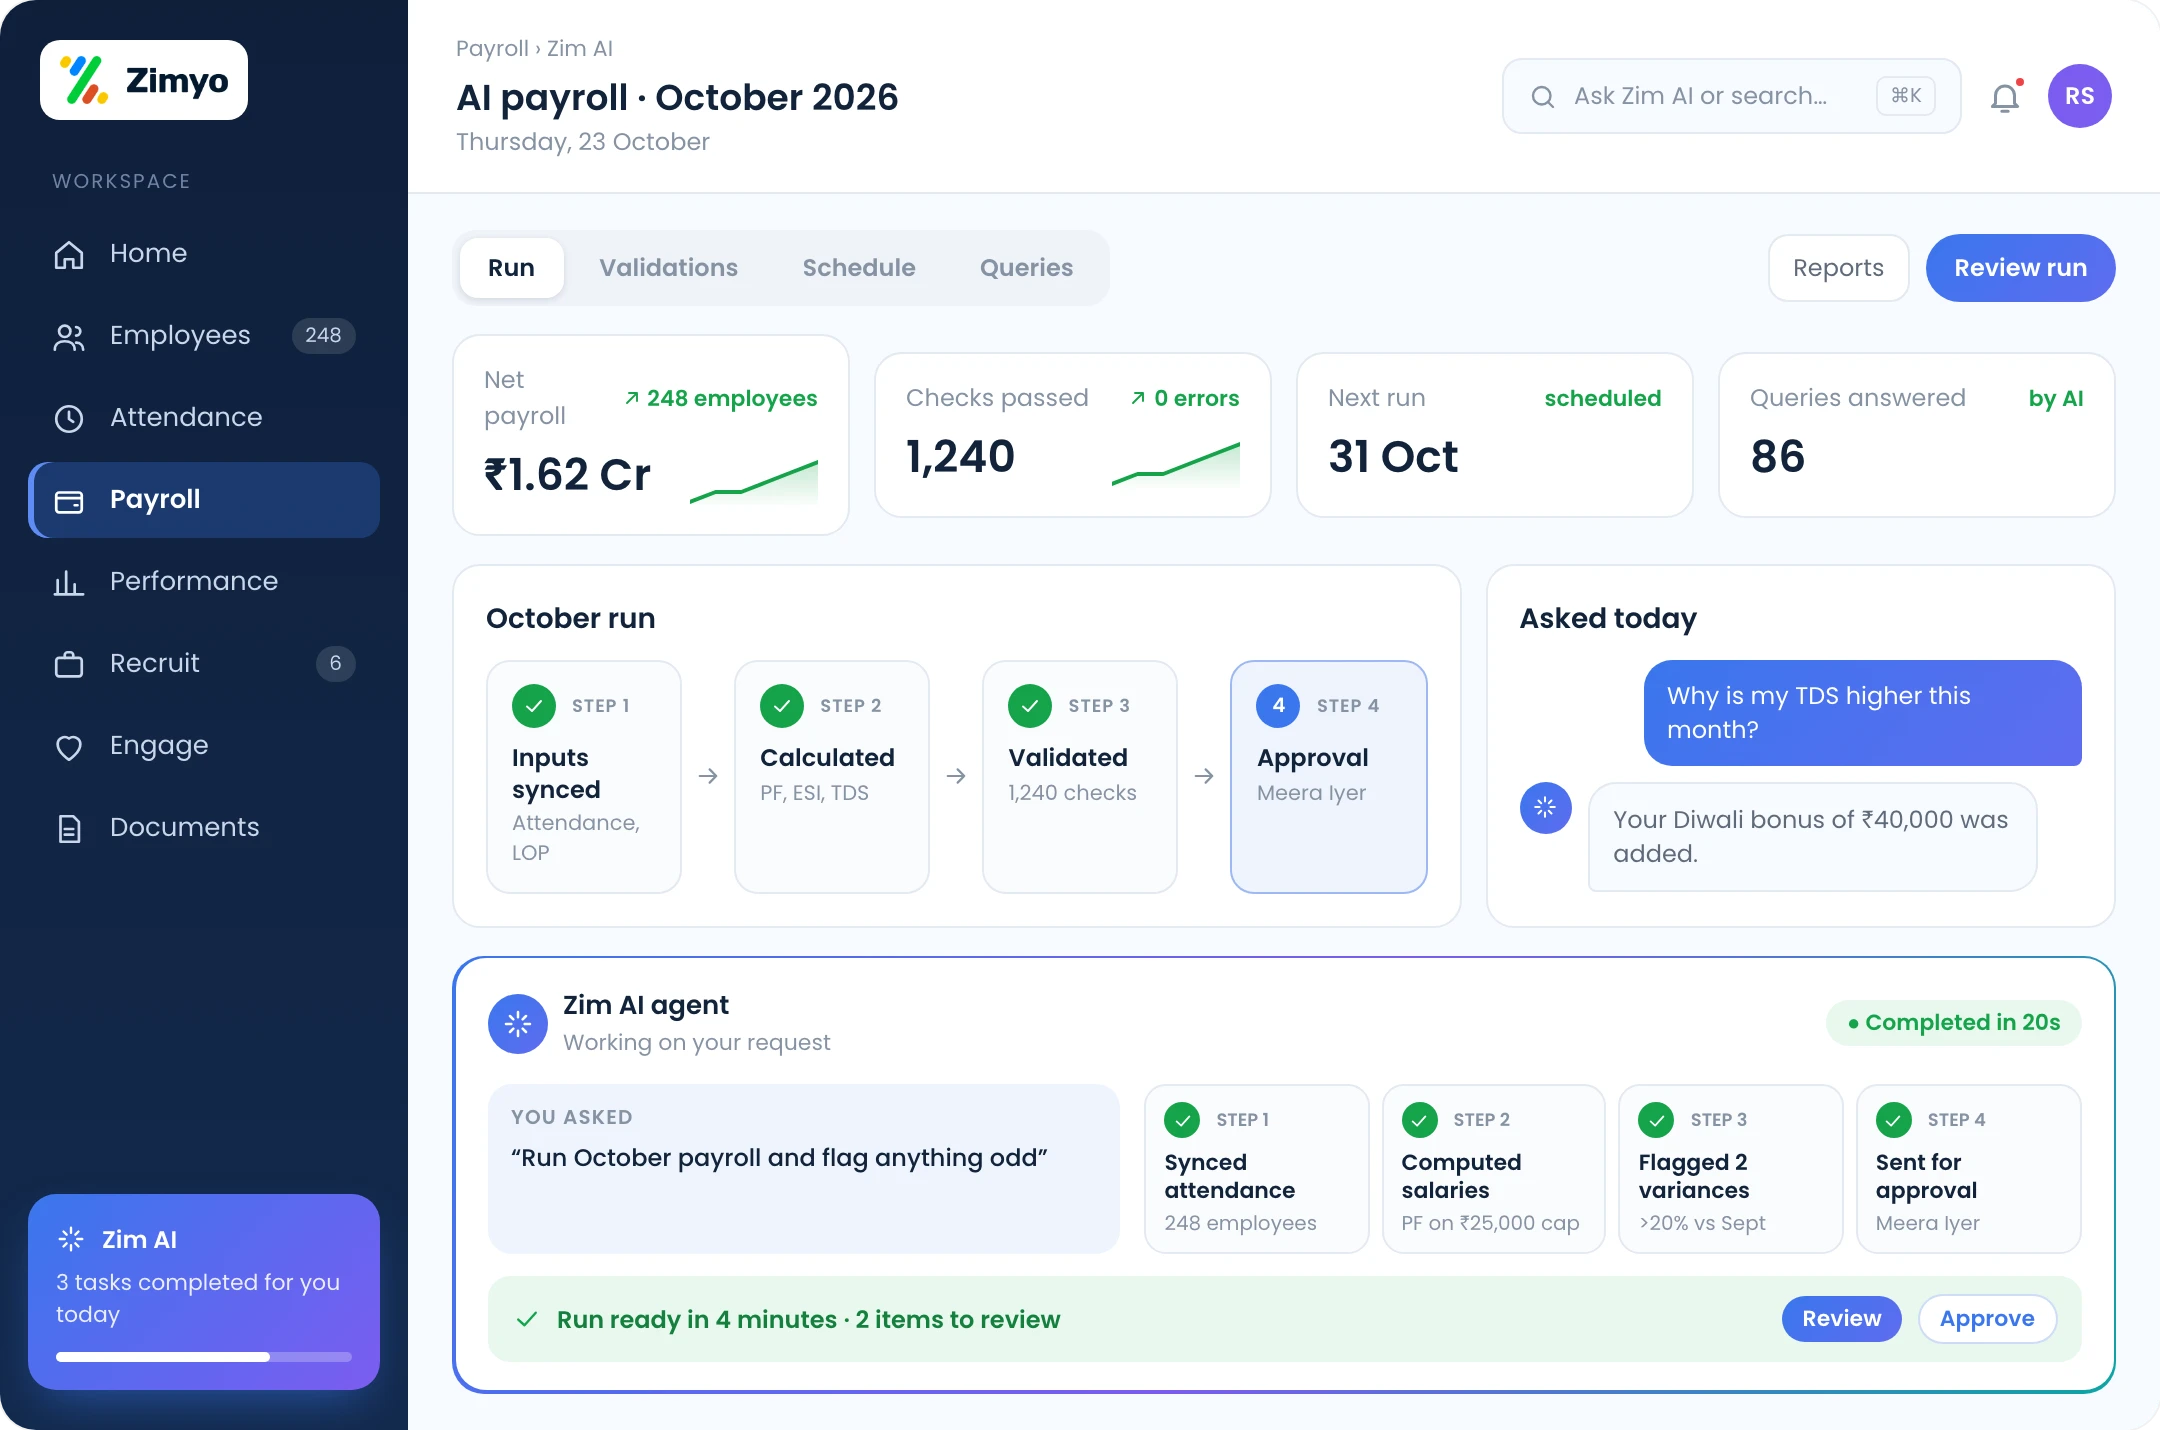This screenshot has width=2160, height=1430.
Task: Open the RS user avatar
Action: pos(2080,96)
